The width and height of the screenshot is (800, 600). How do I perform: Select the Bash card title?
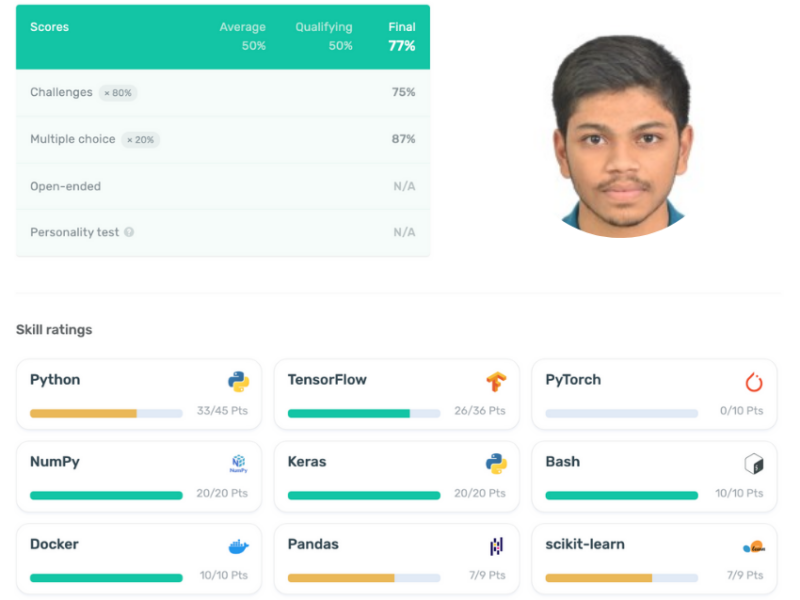pyautogui.click(x=563, y=462)
